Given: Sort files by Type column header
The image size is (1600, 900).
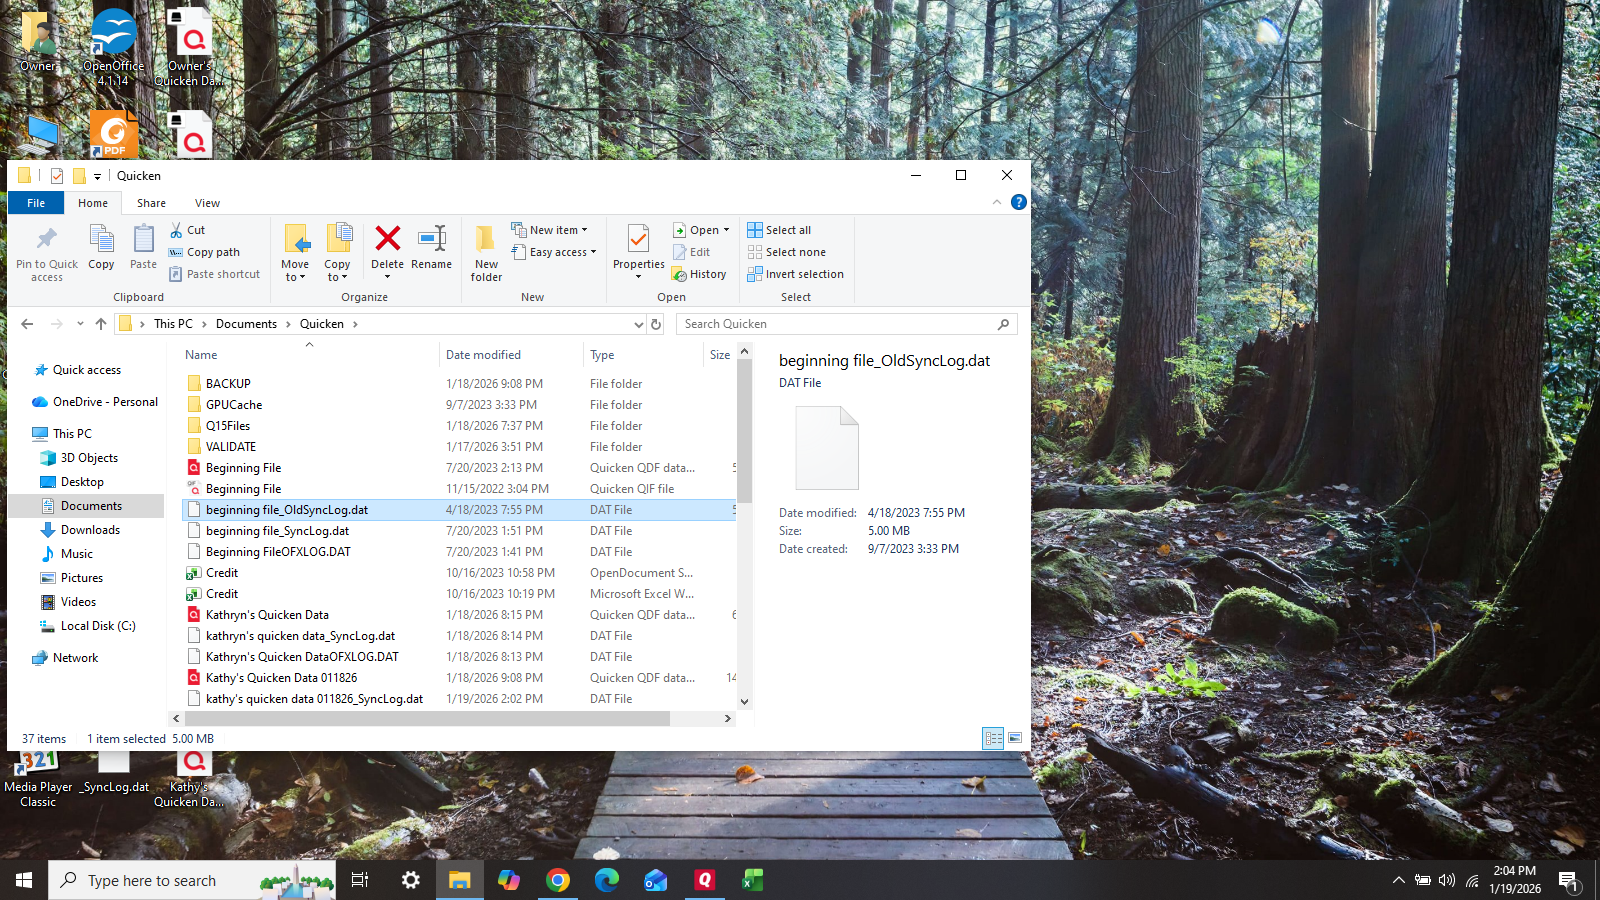Looking at the screenshot, I should (644, 355).
